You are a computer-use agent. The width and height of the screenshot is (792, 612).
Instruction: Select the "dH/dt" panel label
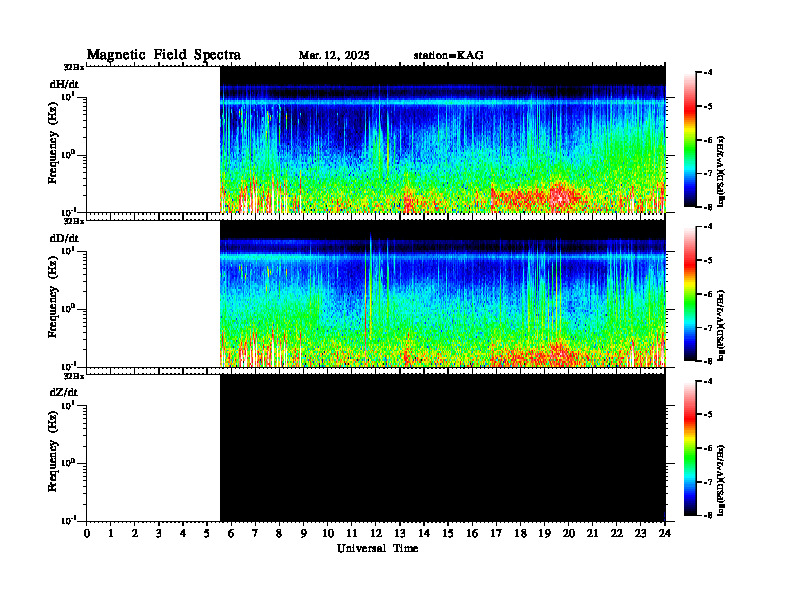(64, 85)
